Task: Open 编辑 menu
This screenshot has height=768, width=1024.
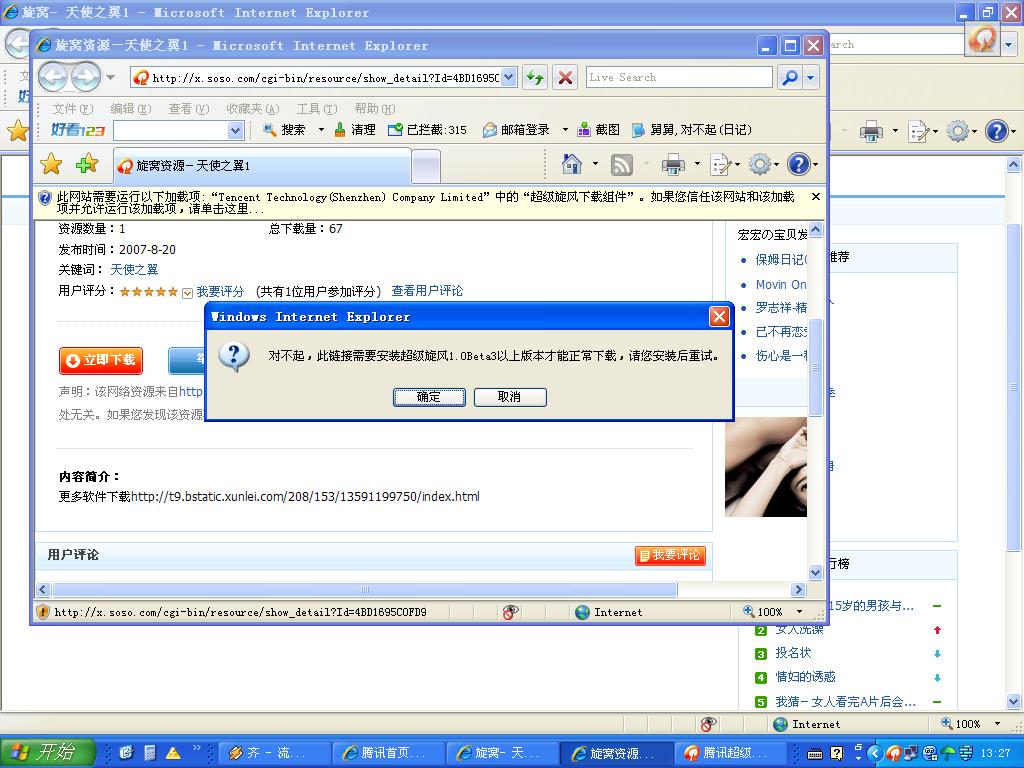Action: click(x=131, y=108)
